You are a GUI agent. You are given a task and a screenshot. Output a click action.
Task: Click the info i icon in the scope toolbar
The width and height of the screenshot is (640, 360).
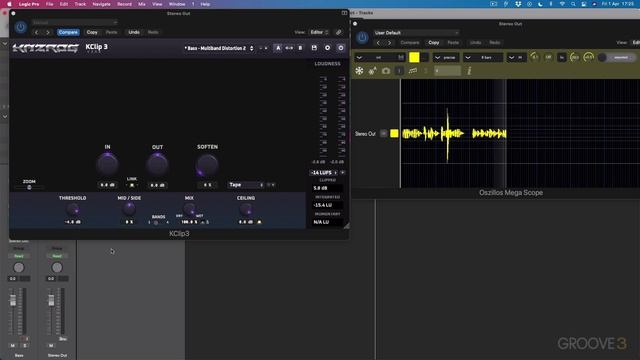[x=469, y=71]
